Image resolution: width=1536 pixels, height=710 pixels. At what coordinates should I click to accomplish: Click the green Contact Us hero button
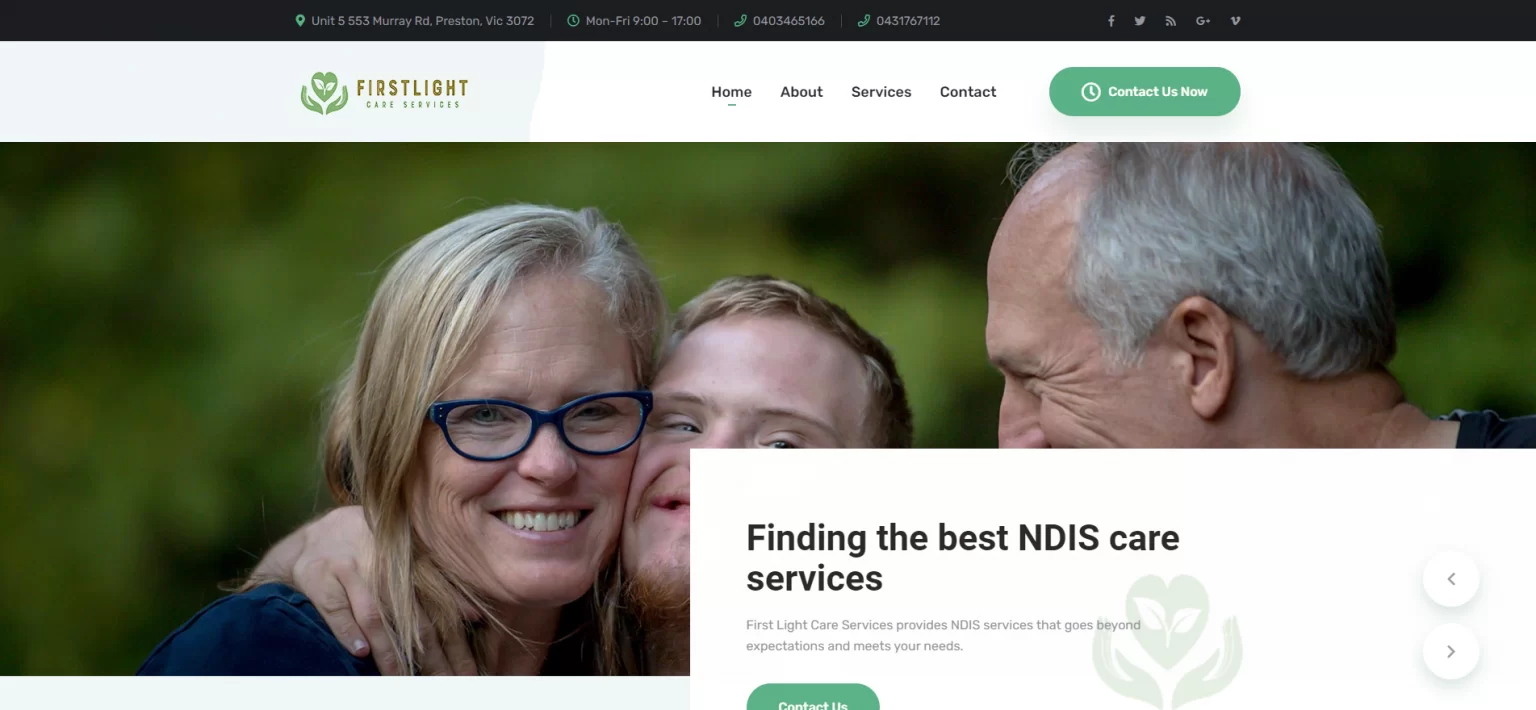click(x=813, y=697)
